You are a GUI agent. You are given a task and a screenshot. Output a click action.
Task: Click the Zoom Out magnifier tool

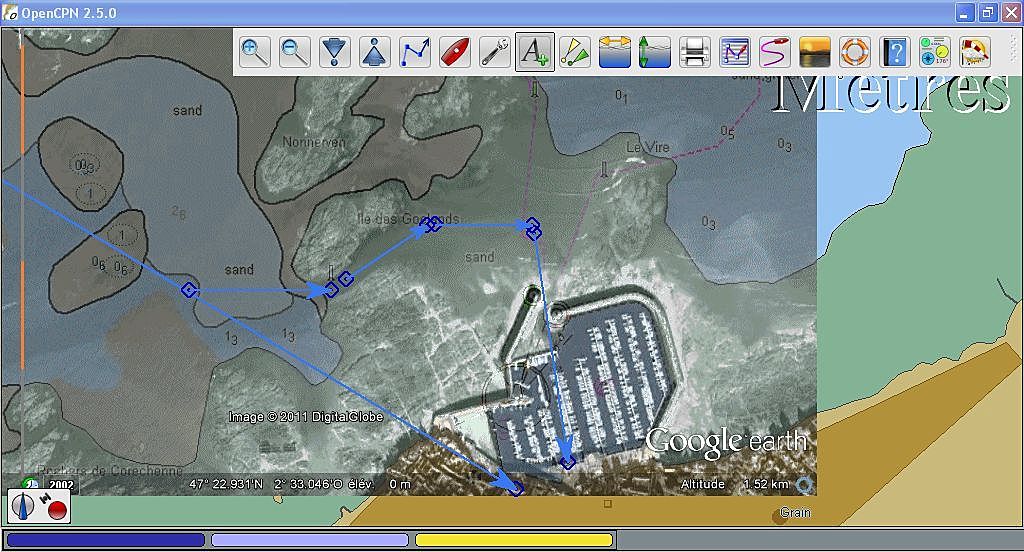[x=295, y=52]
